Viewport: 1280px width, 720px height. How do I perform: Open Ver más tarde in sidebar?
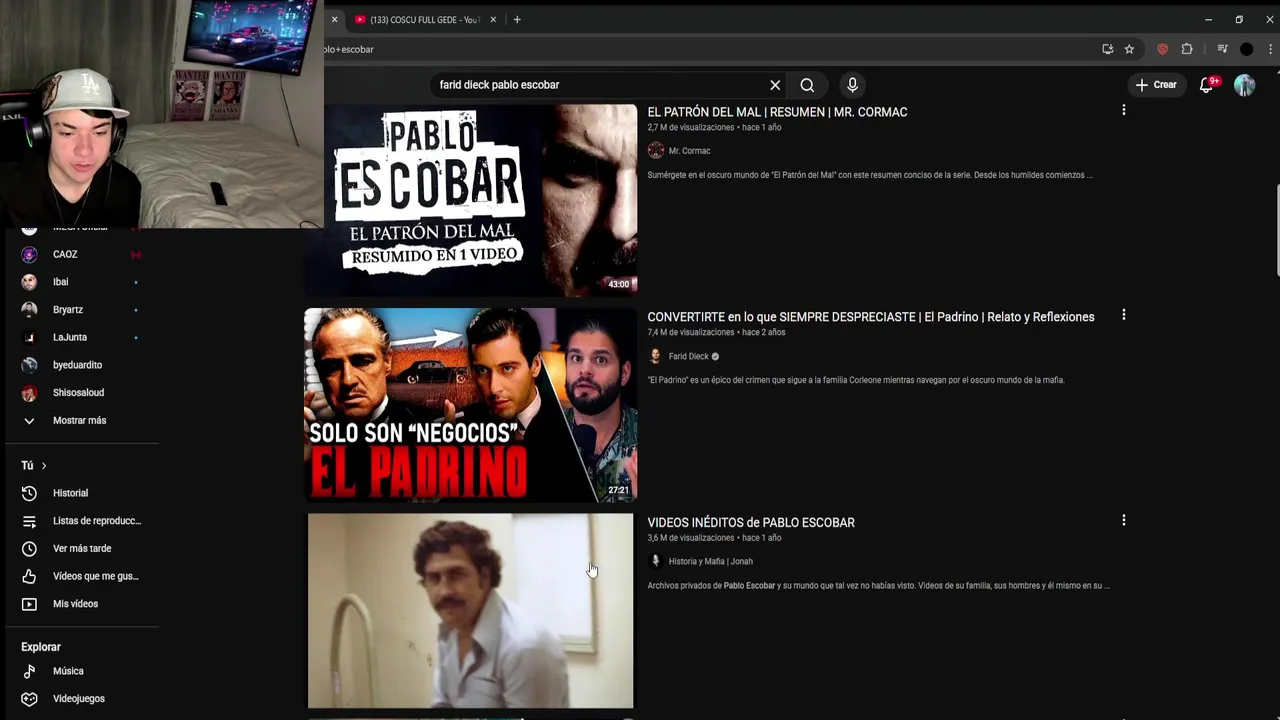(82, 548)
